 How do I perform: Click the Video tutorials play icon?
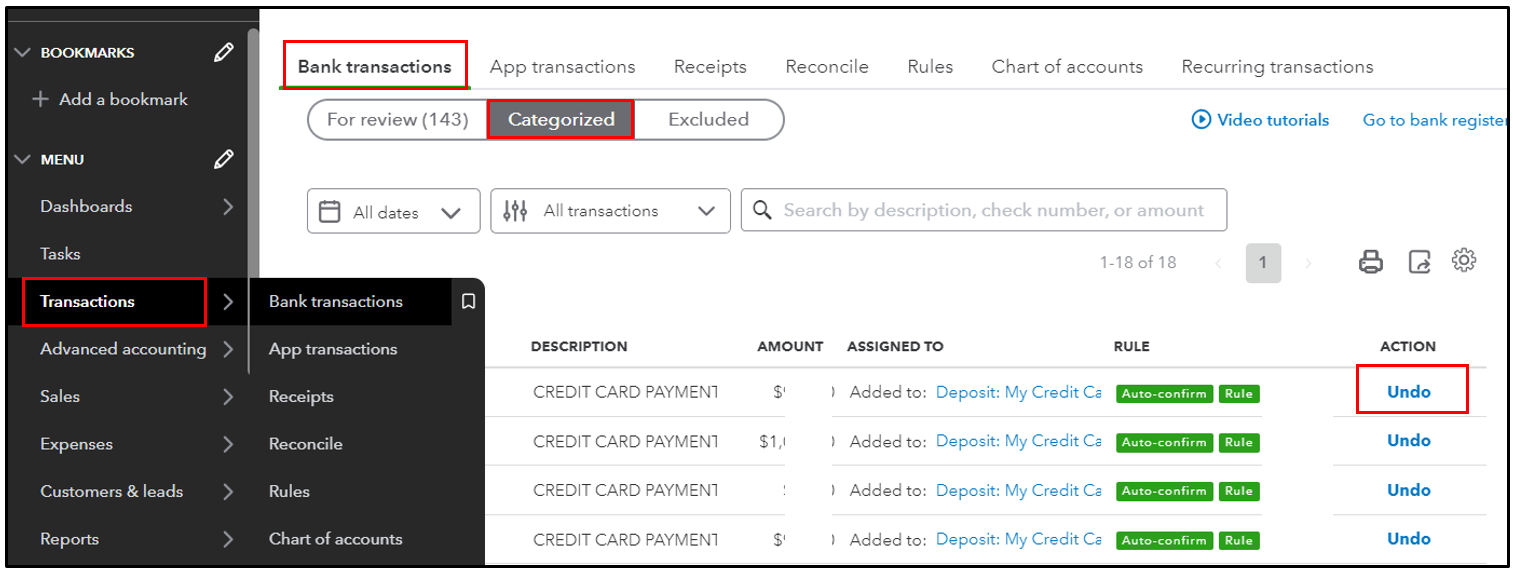pos(1201,120)
